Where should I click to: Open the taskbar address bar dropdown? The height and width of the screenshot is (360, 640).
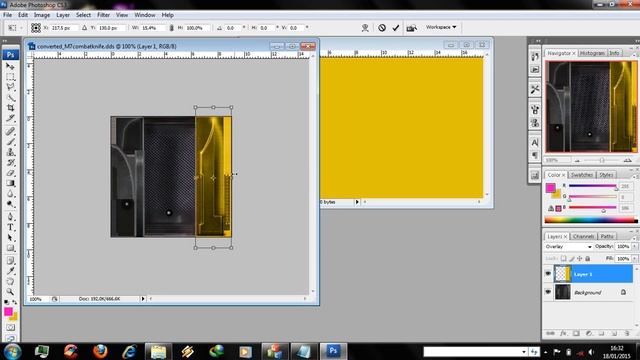[x=524, y=352]
